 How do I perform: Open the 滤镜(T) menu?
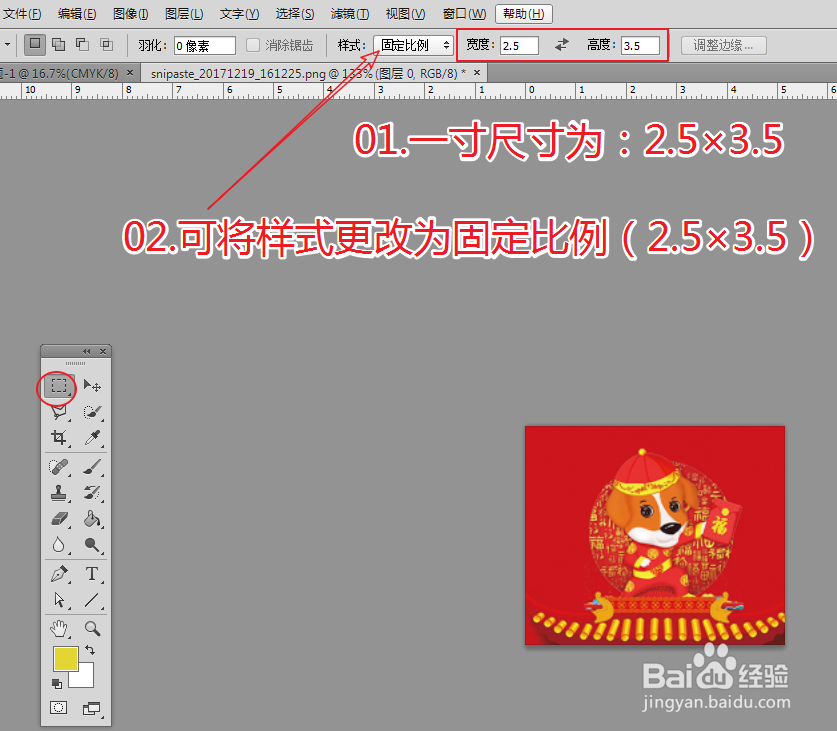point(350,14)
